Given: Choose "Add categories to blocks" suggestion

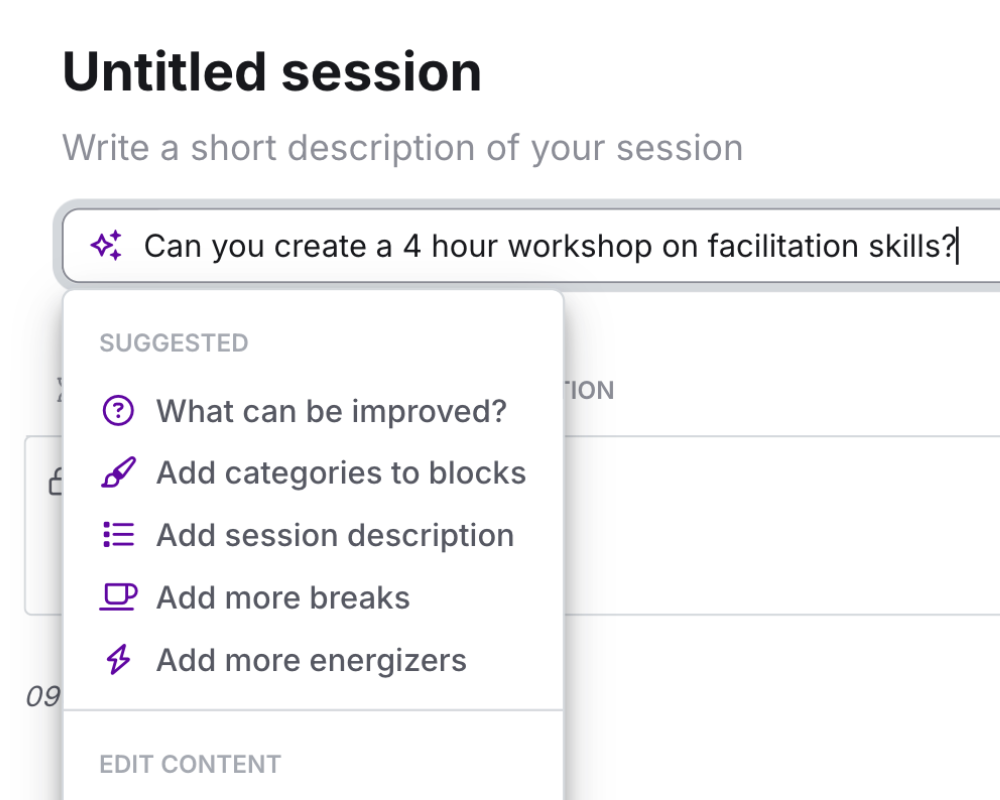Looking at the screenshot, I should (341, 473).
